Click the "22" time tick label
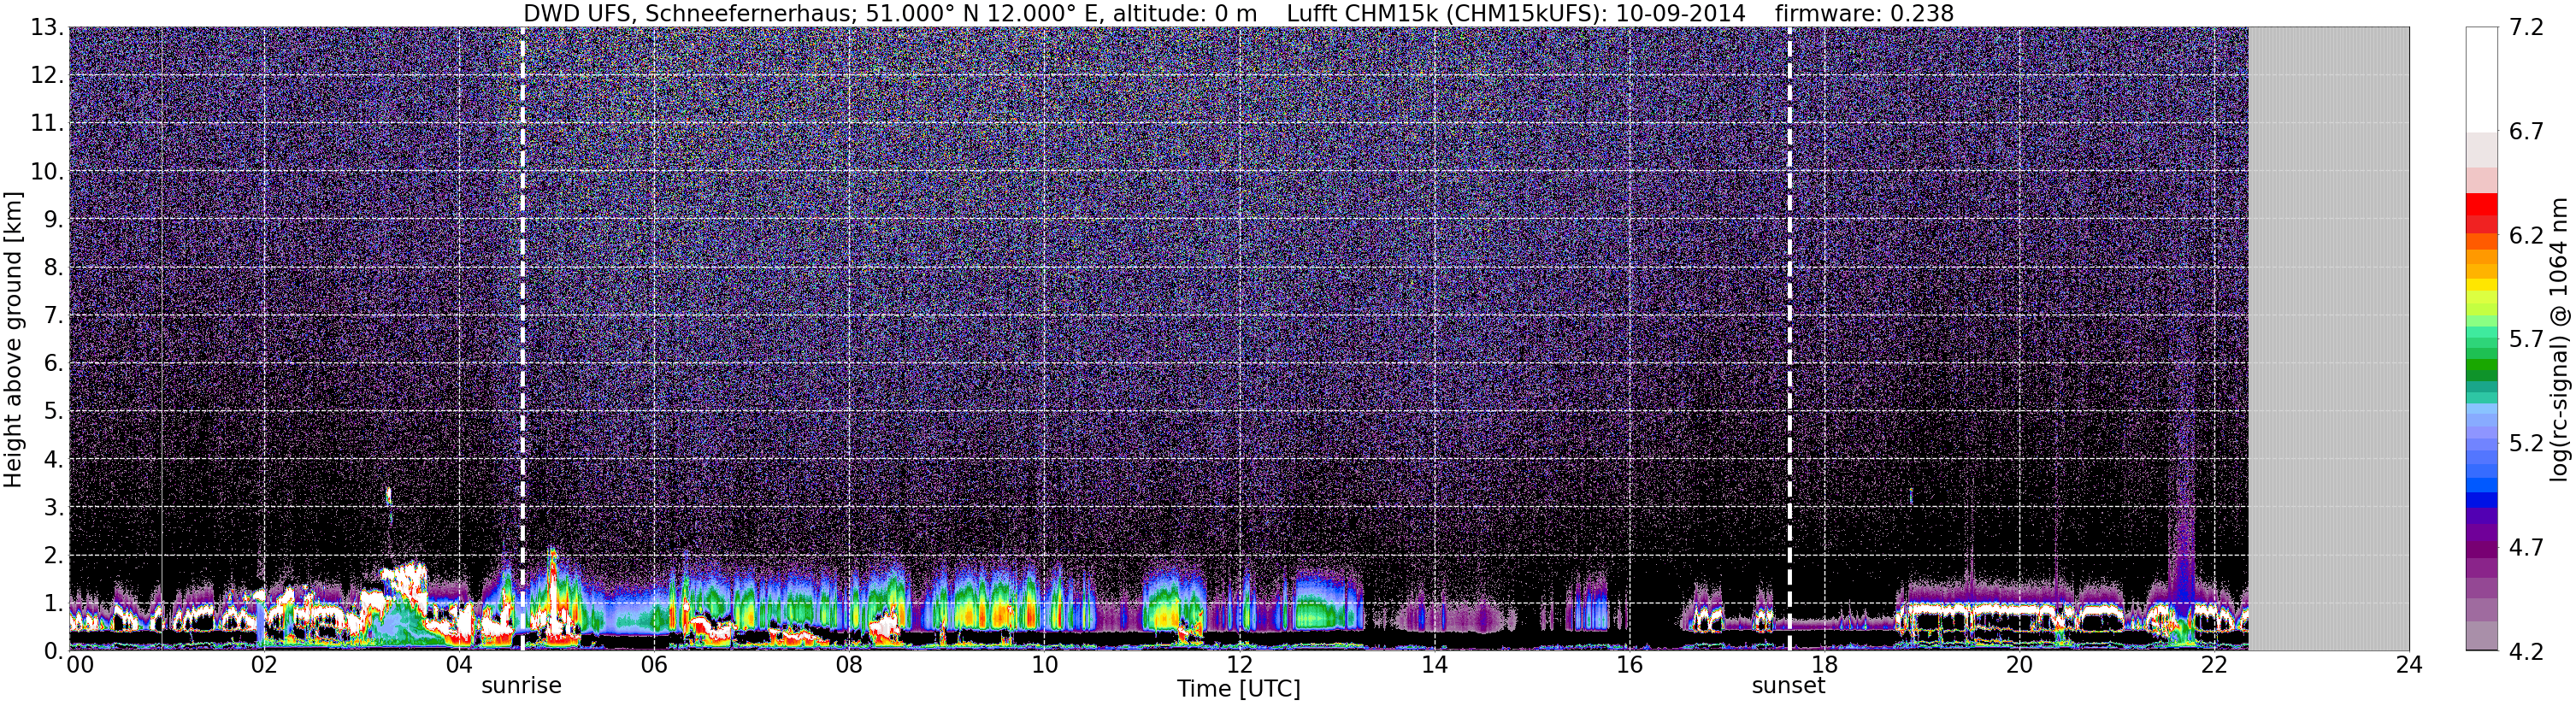 (x=2214, y=664)
